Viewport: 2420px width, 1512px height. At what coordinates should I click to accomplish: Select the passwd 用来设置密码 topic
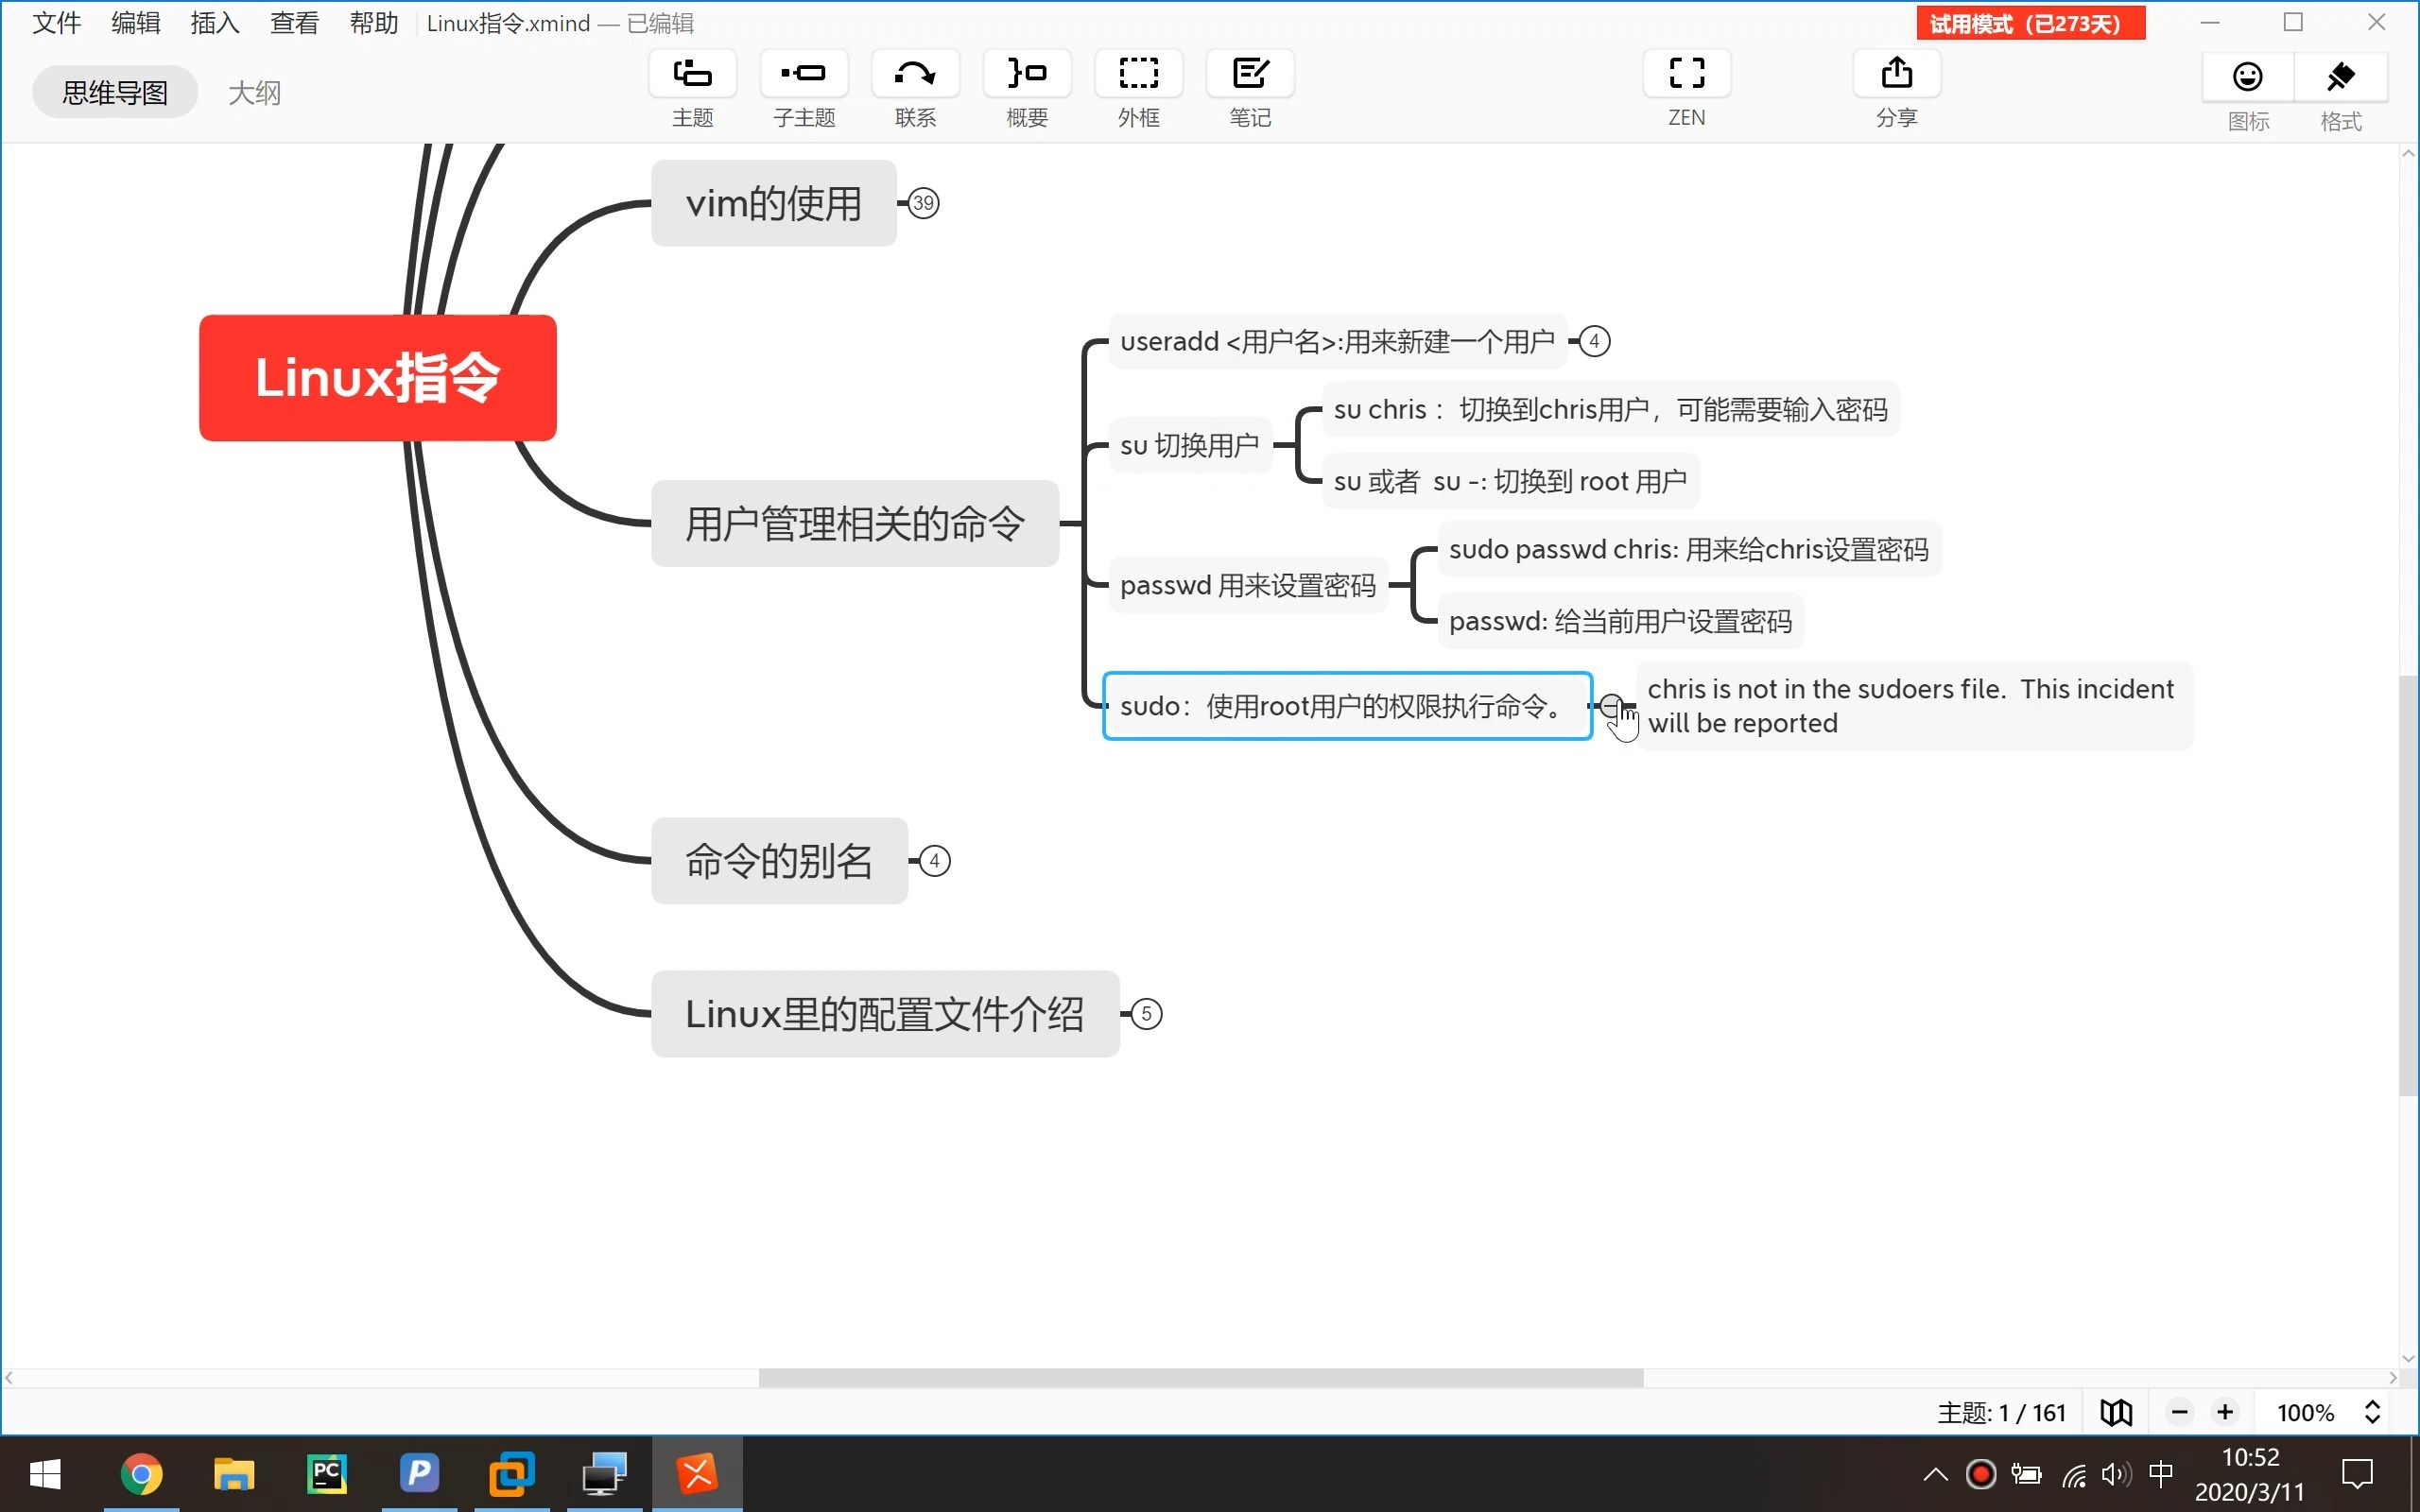point(1248,585)
